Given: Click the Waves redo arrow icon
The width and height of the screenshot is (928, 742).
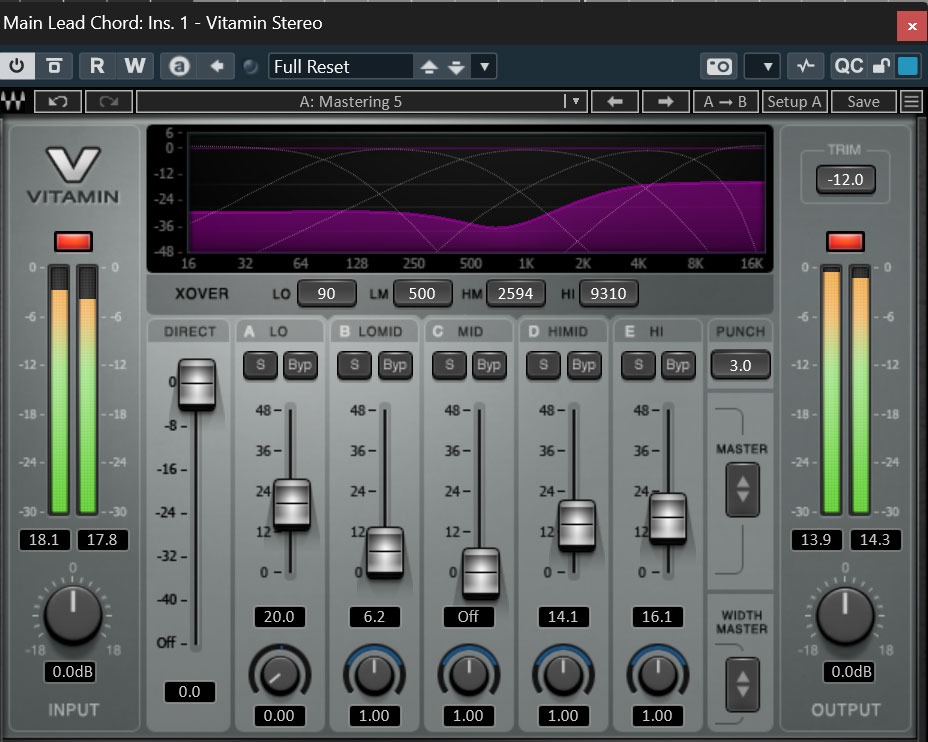Looking at the screenshot, I should point(108,101).
